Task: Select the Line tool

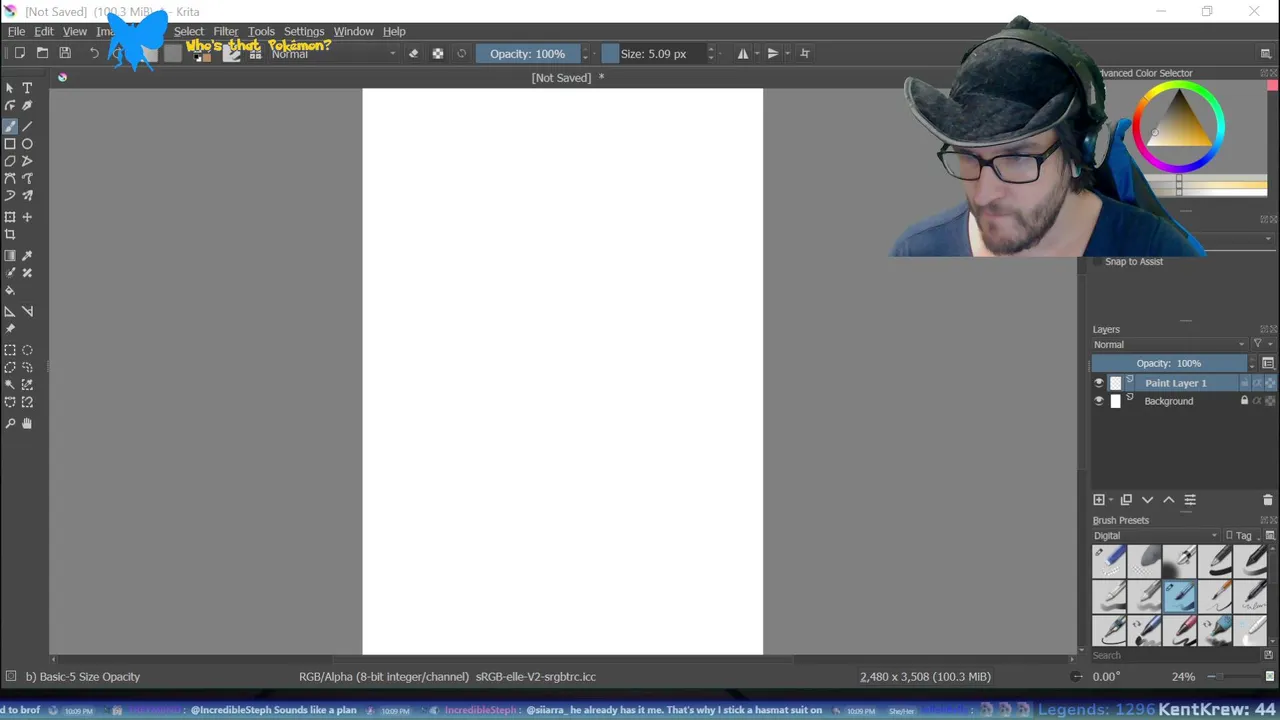Action: click(27, 126)
